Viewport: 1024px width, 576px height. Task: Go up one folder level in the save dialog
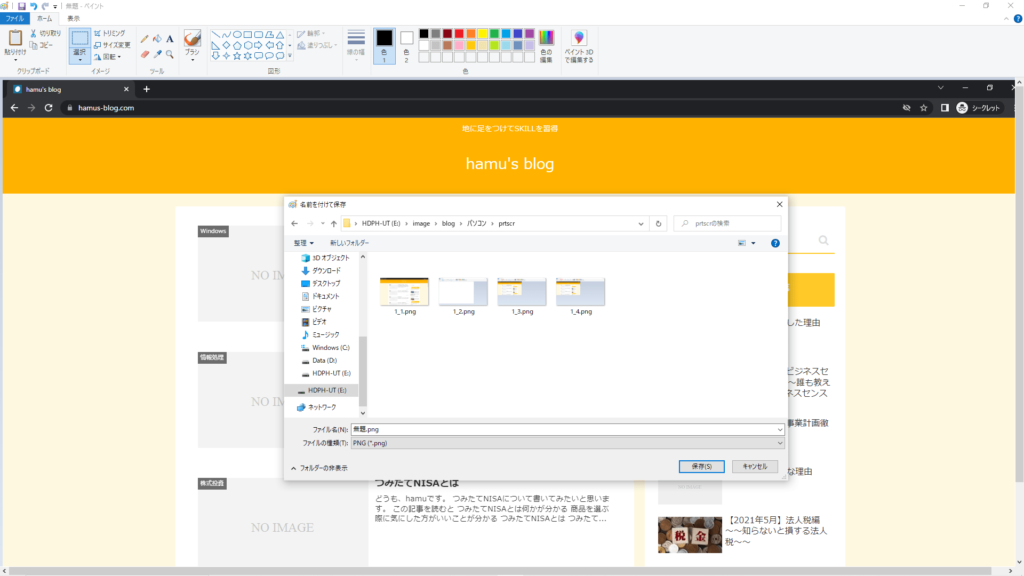(334, 223)
